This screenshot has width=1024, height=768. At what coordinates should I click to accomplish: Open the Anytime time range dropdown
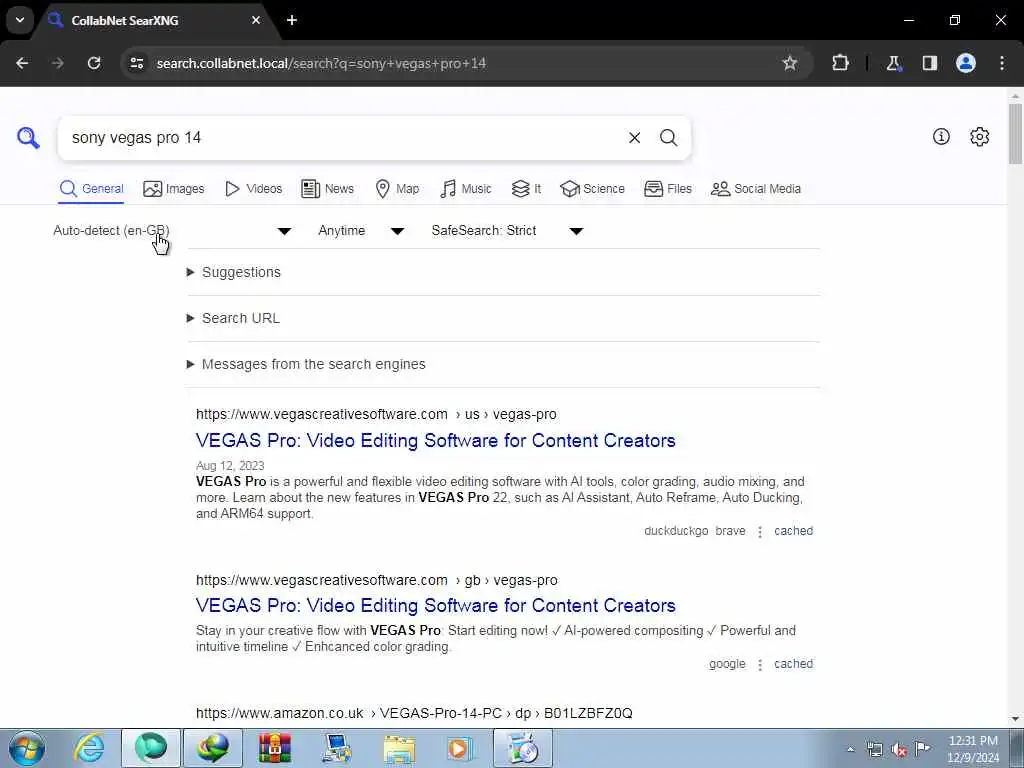(361, 231)
